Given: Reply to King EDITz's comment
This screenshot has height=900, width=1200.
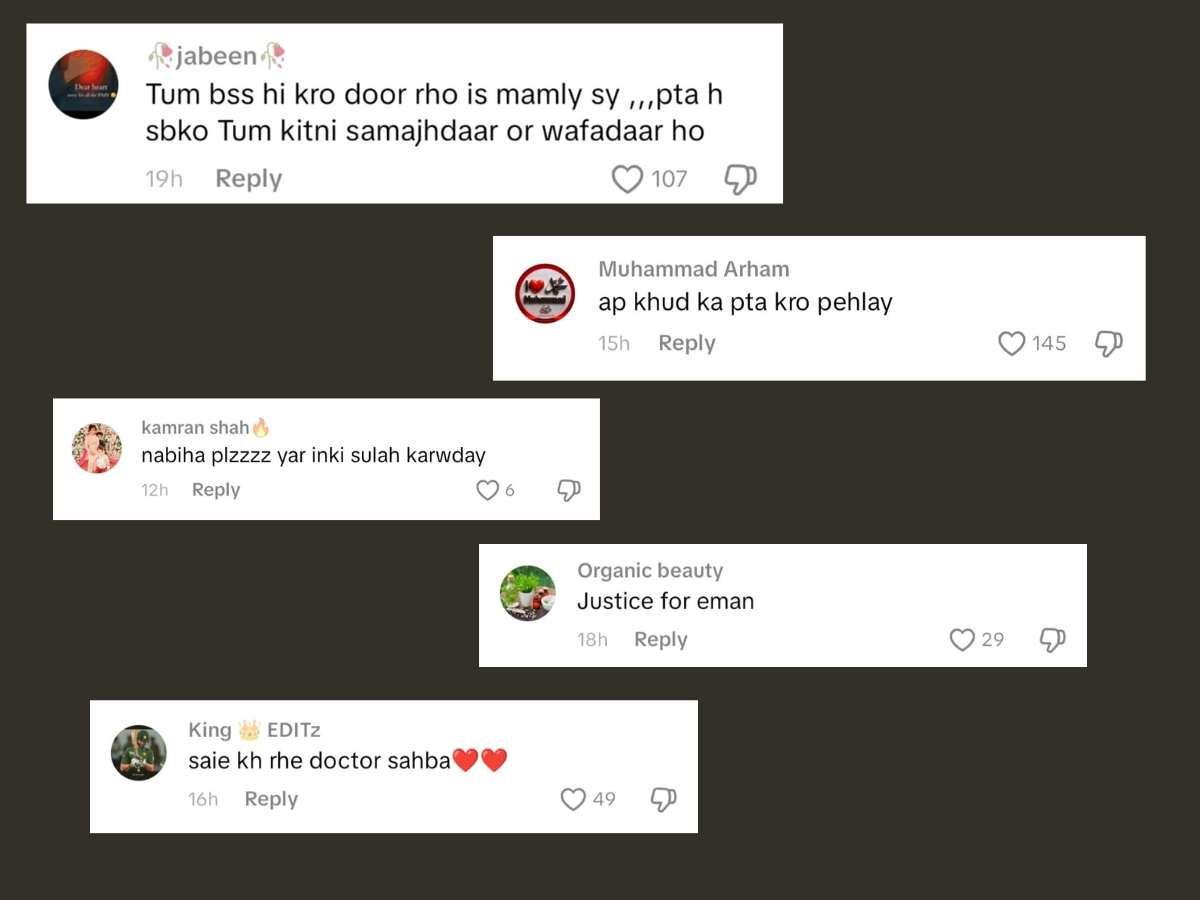Looking at the screenshot, I should [x=271, y=799].
